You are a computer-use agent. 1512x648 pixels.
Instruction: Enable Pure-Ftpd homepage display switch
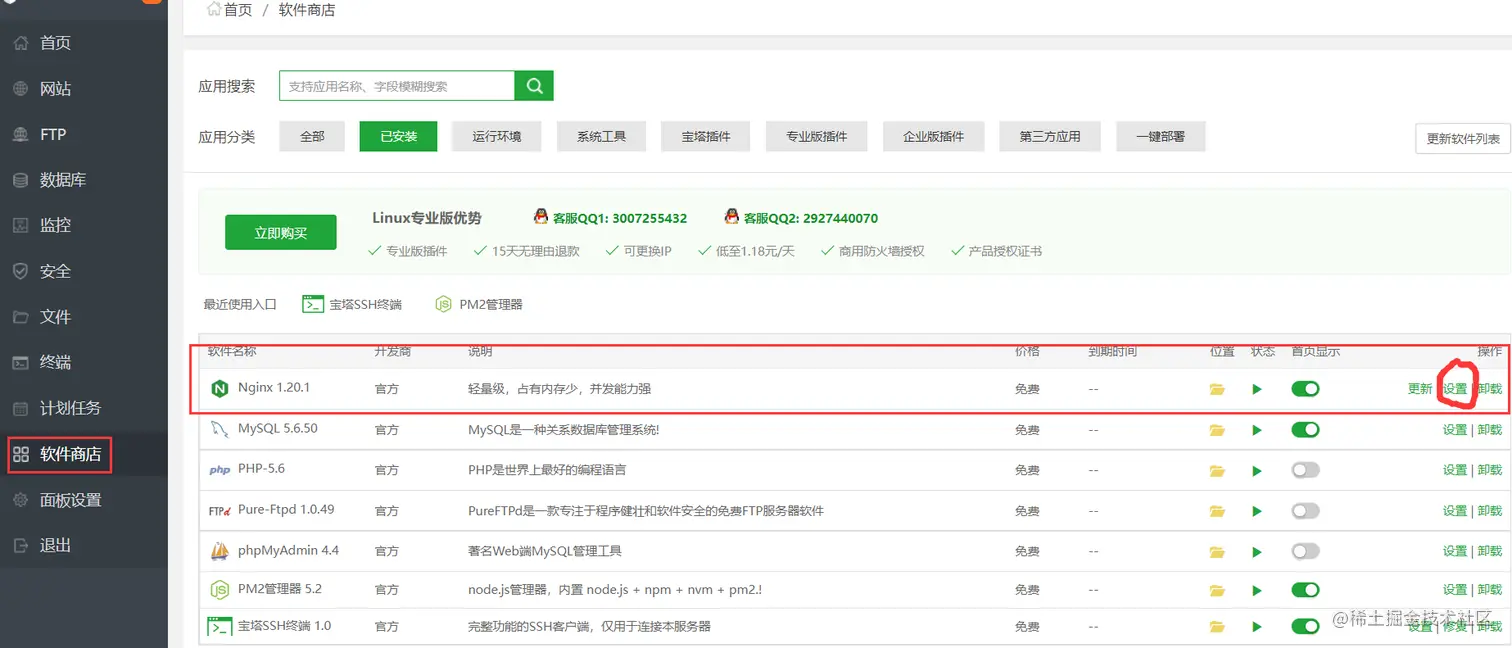pyautogui.click(x=1305, y=510)
